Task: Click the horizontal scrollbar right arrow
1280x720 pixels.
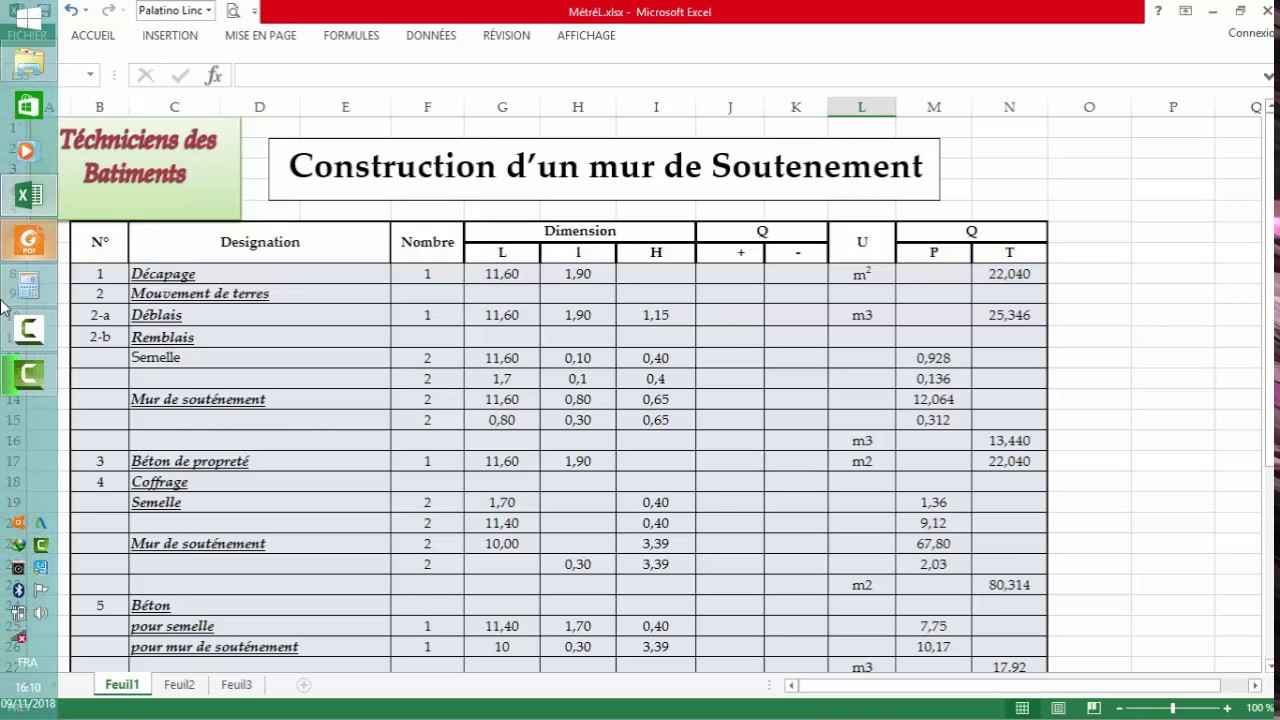Action: [x=1255, y=685]
